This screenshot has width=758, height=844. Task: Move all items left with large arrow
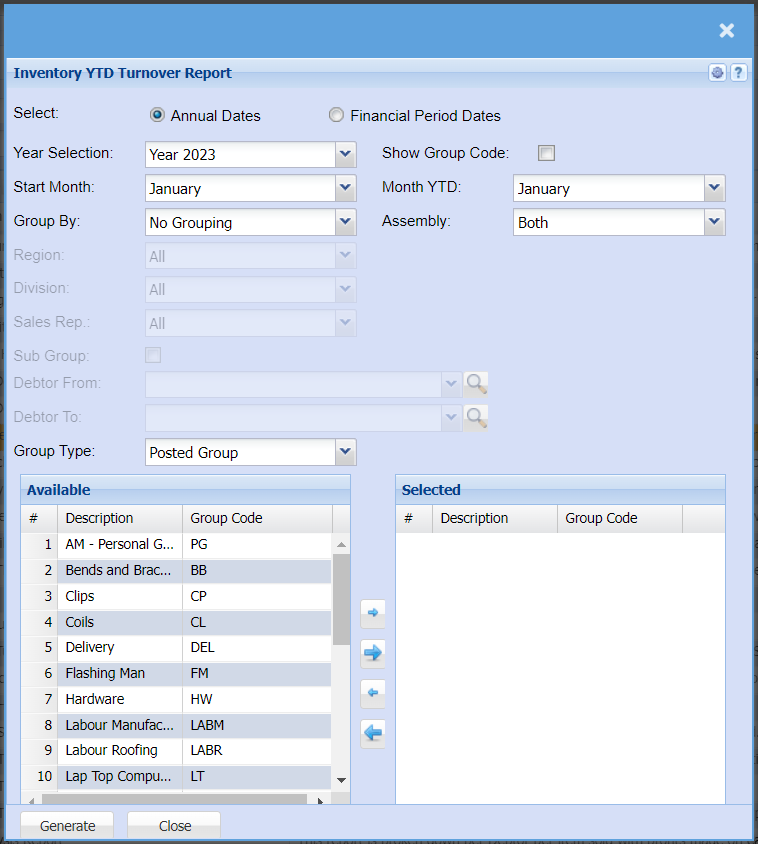point(373,733)
